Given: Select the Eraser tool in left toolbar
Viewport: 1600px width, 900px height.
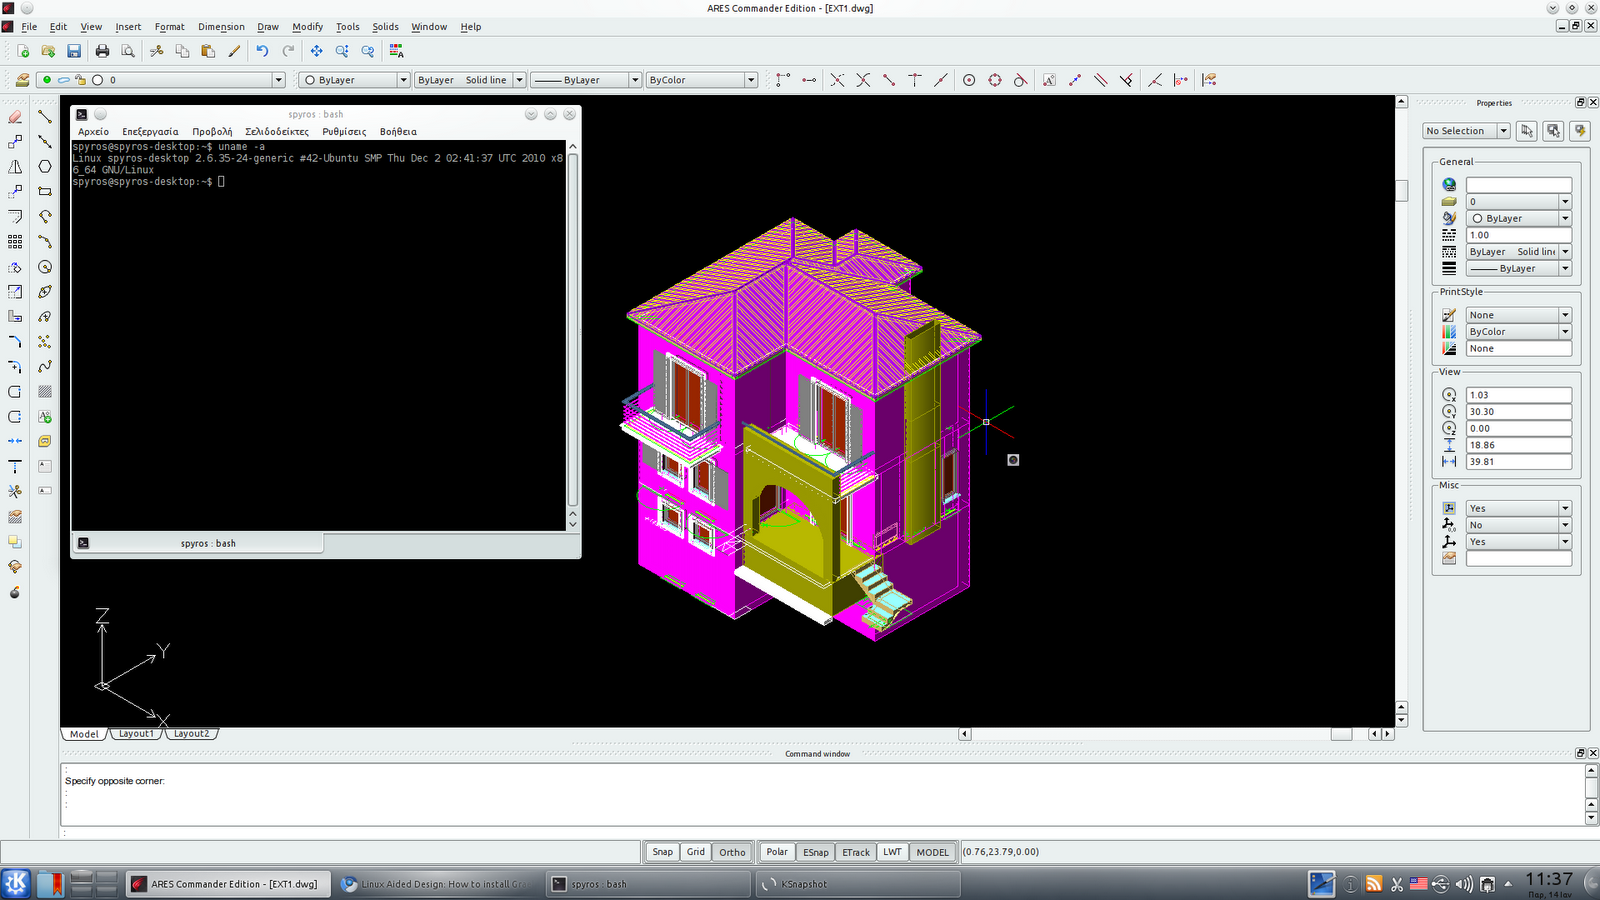Looking at the screenshot, I should coord(15,117).
